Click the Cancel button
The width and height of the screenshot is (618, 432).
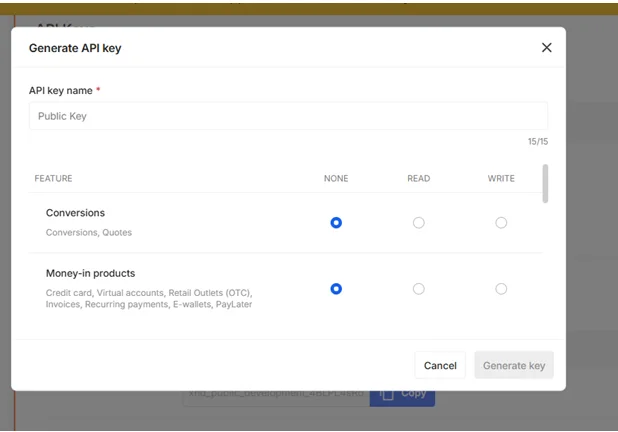(440, 365)
